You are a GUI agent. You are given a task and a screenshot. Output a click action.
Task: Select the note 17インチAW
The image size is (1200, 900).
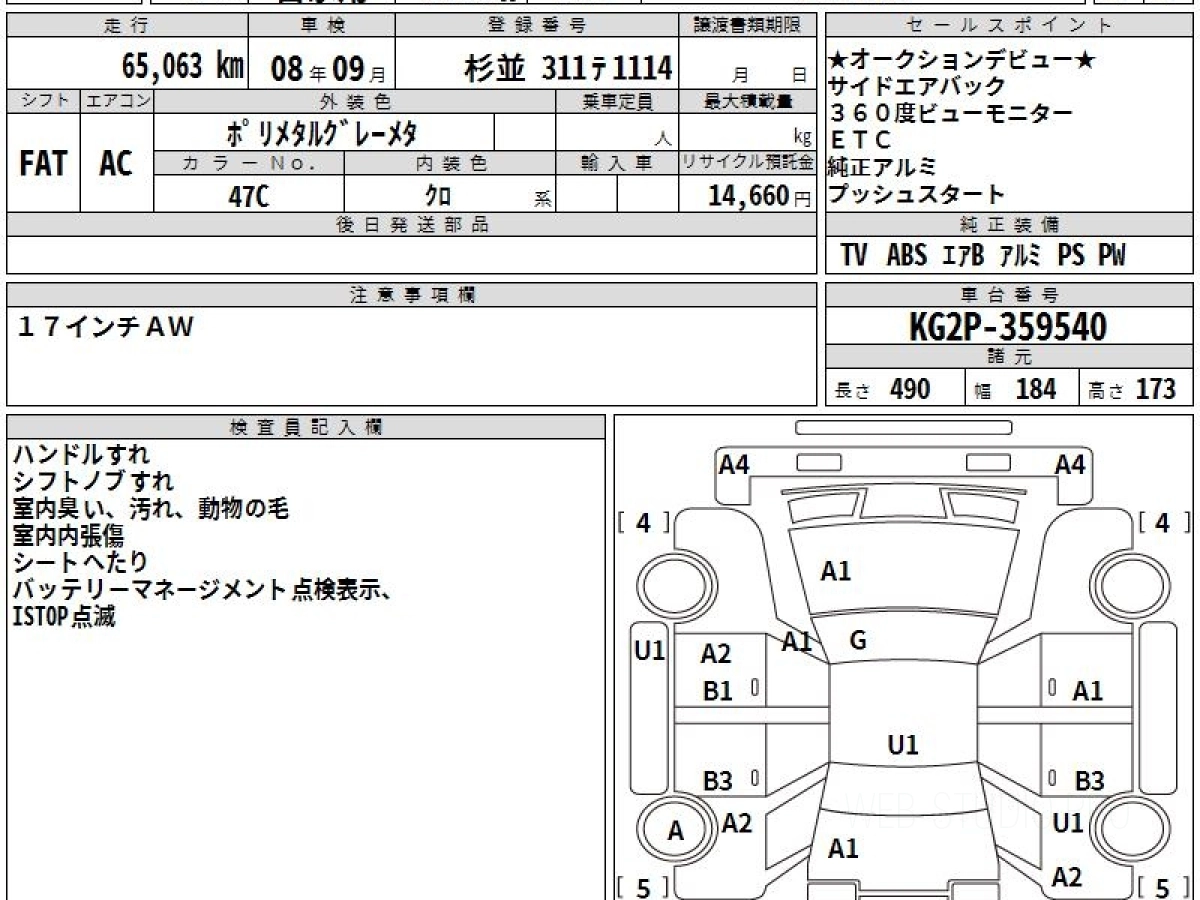pos(106,326)
